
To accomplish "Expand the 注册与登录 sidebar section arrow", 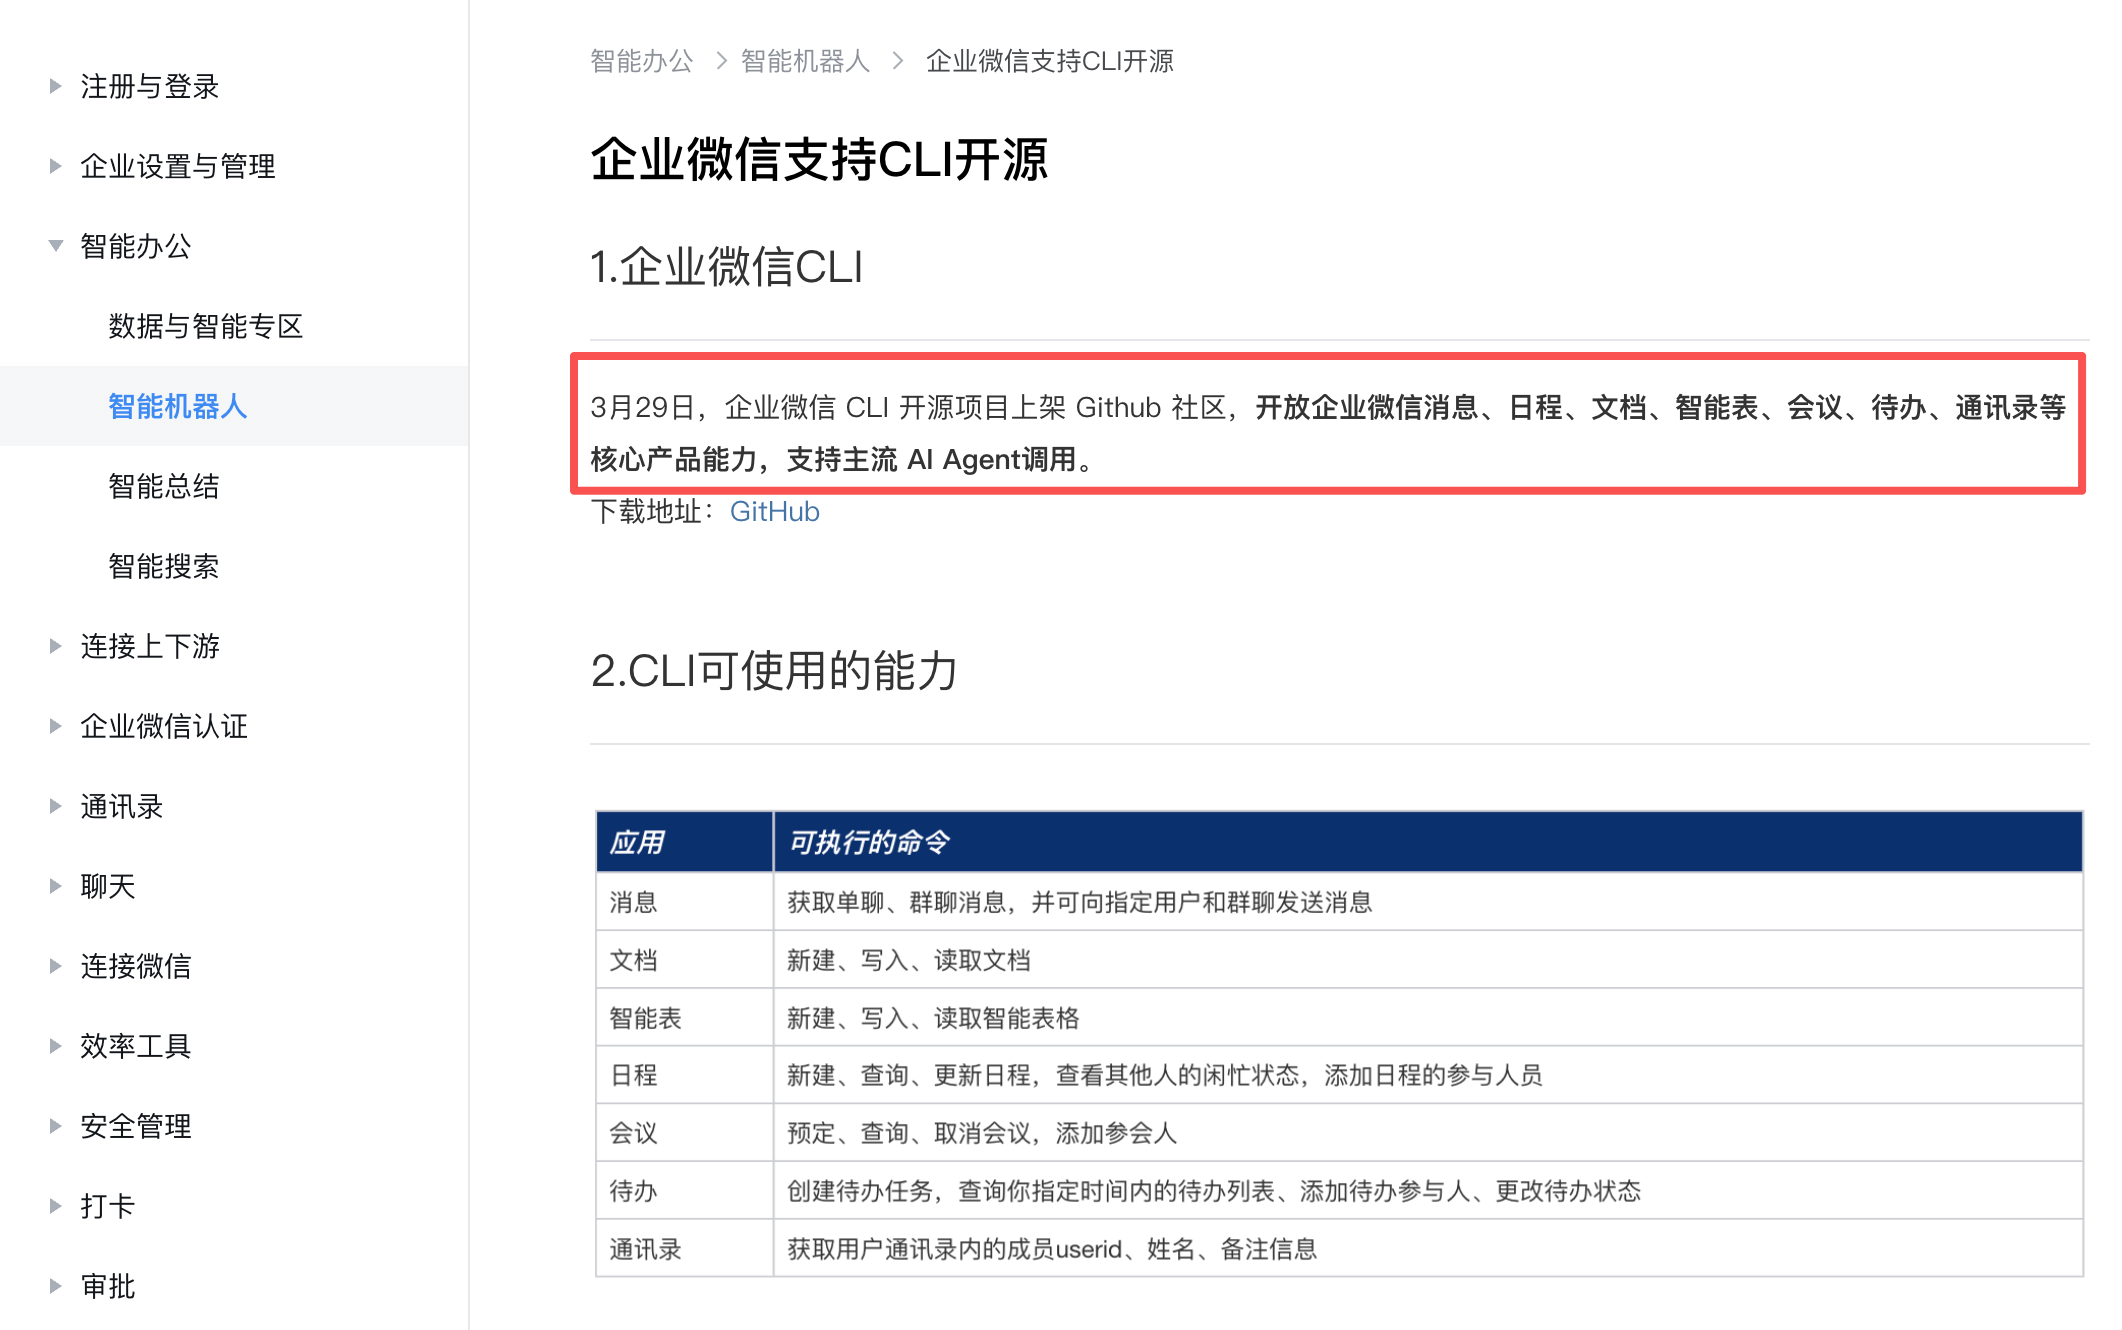I will [x=56, y=86].
